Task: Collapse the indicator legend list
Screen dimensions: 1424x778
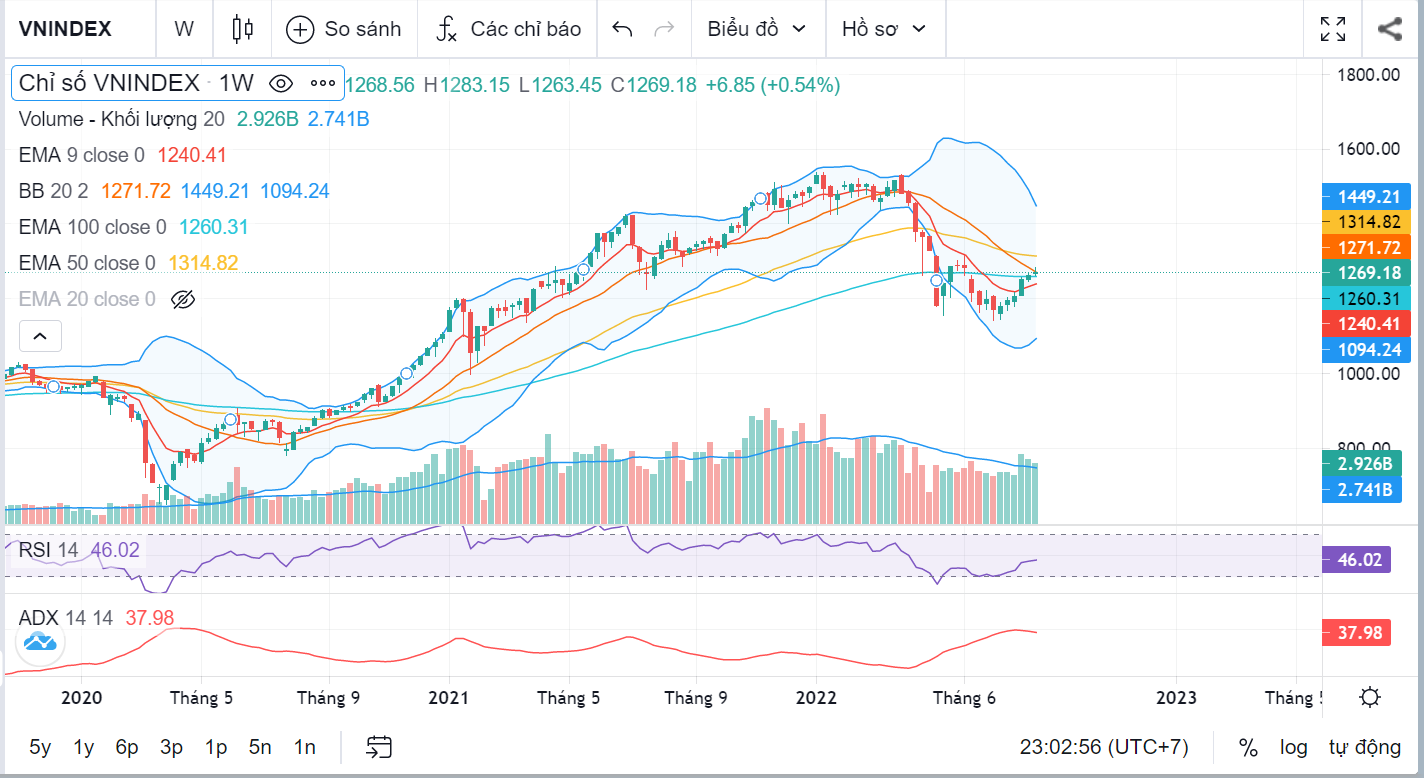Action: (x=40, y=336)
